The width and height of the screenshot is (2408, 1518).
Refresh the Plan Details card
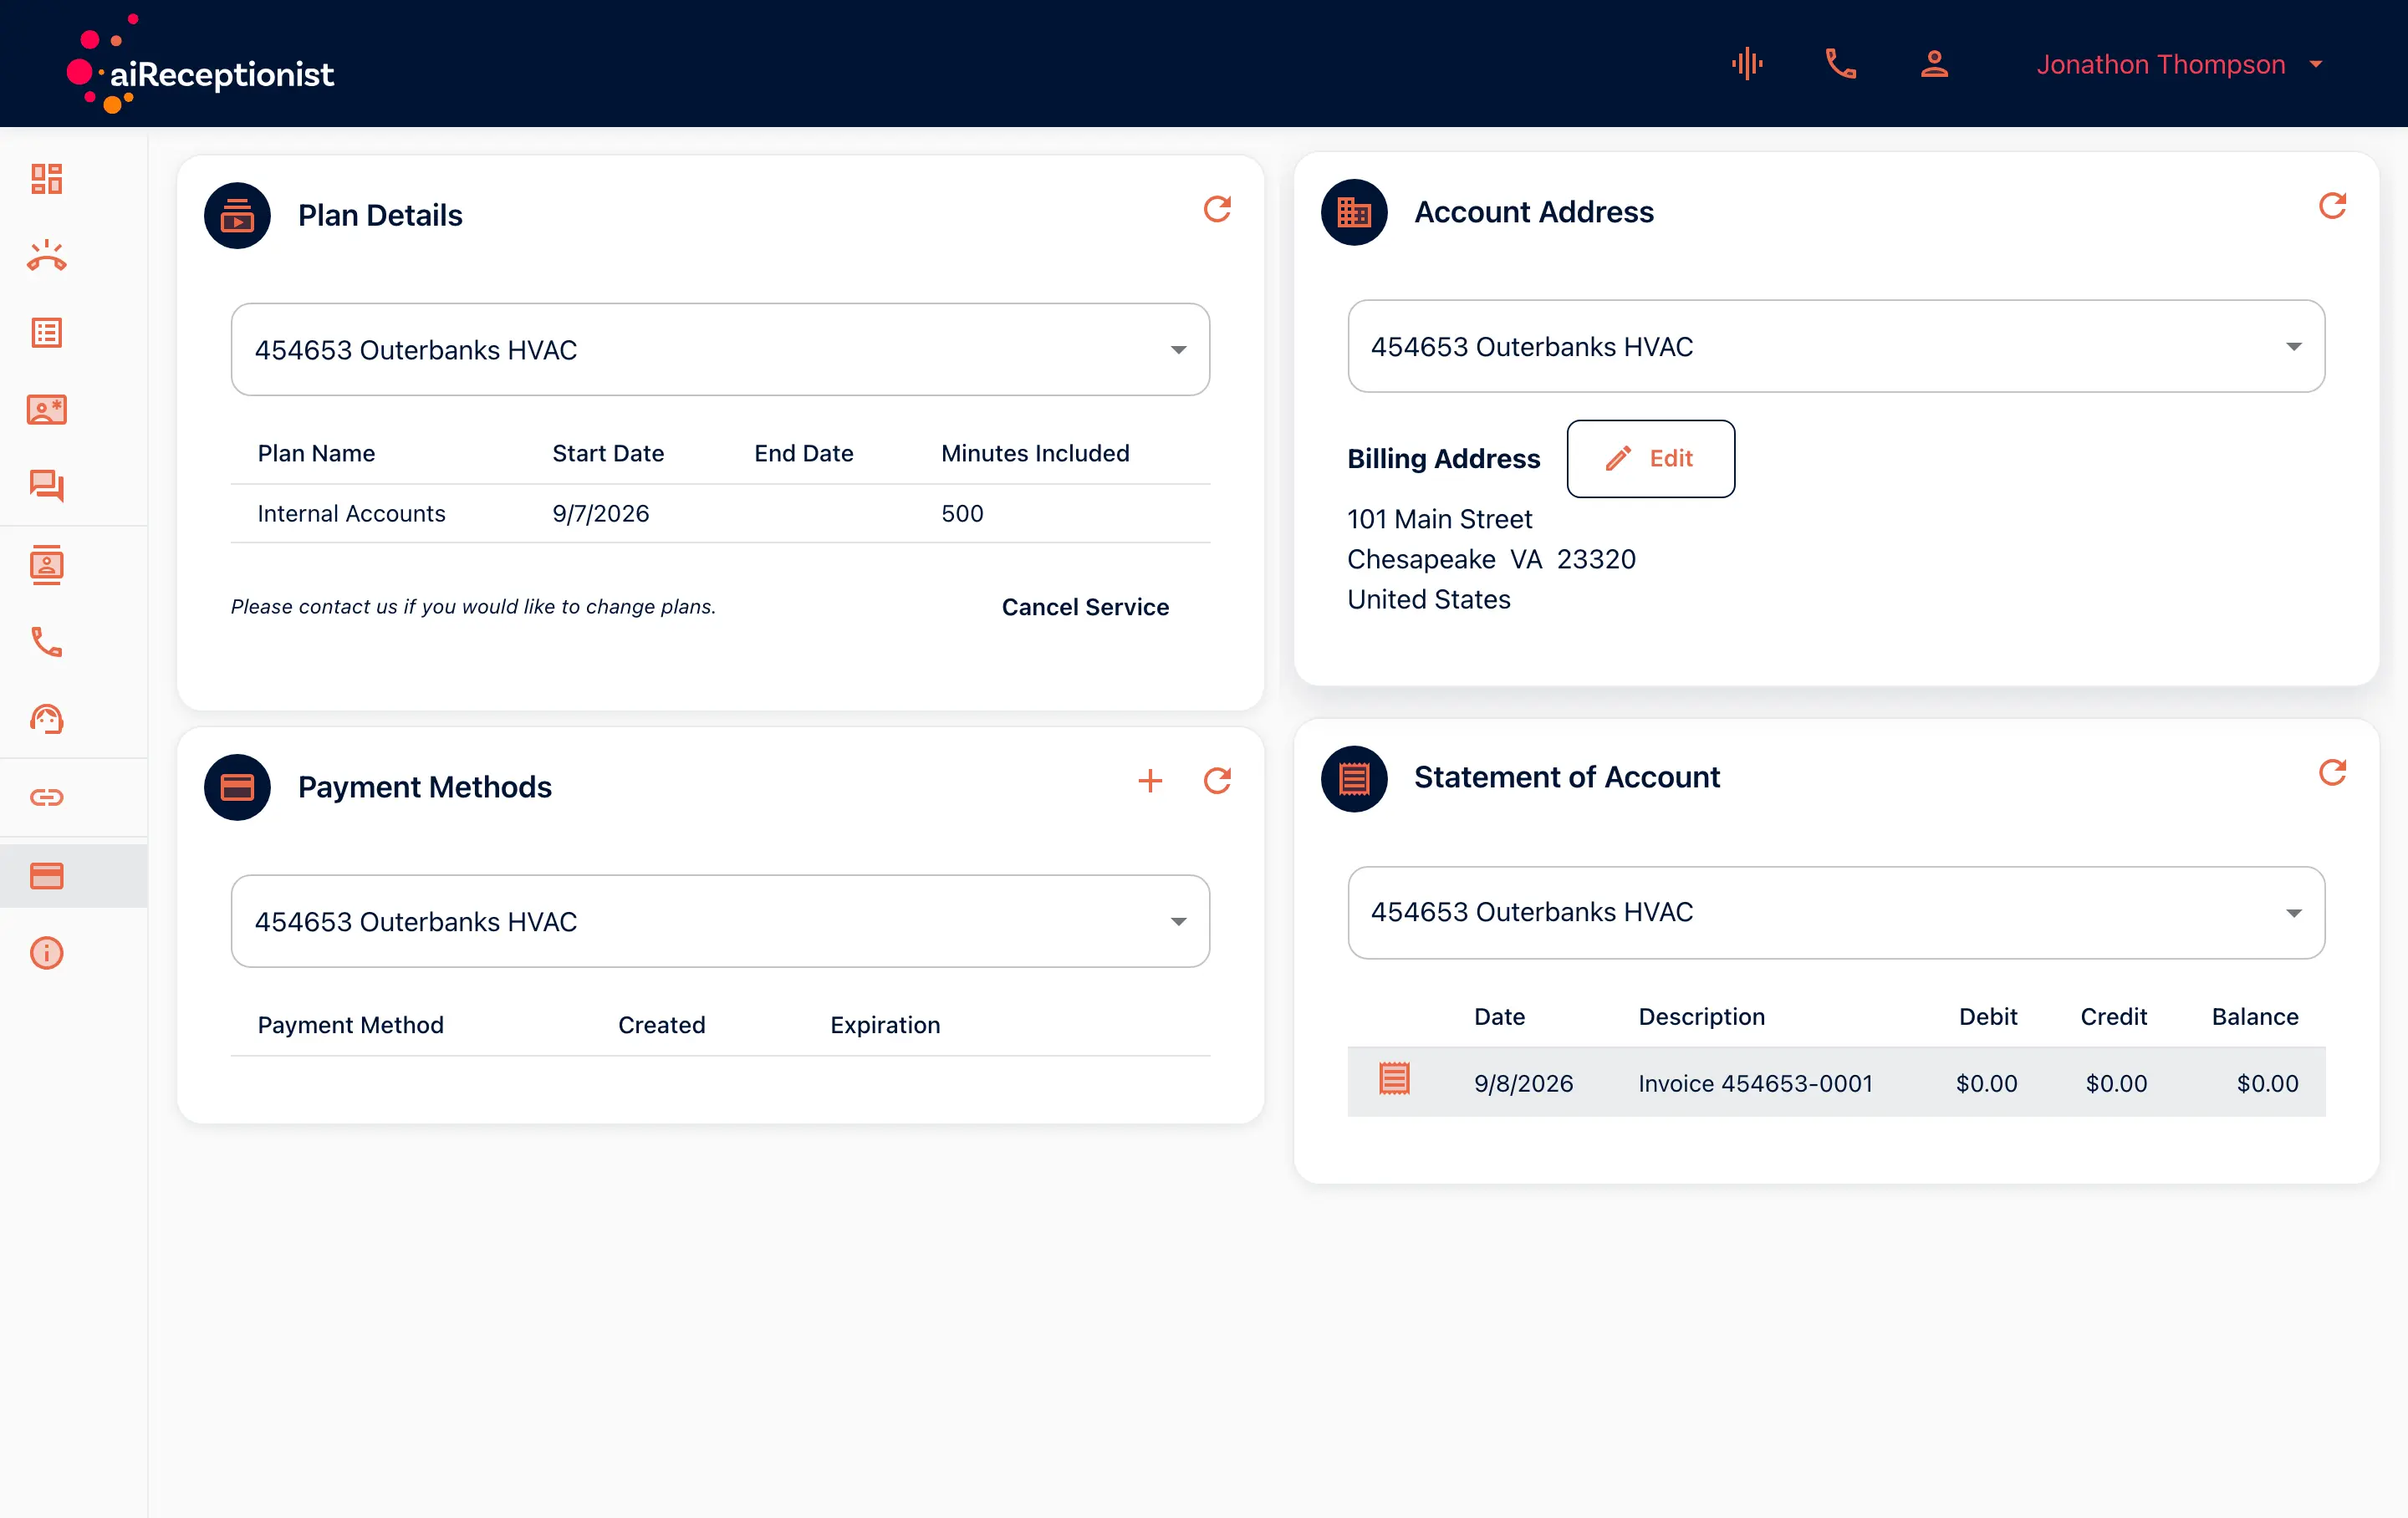point(1217,209)
